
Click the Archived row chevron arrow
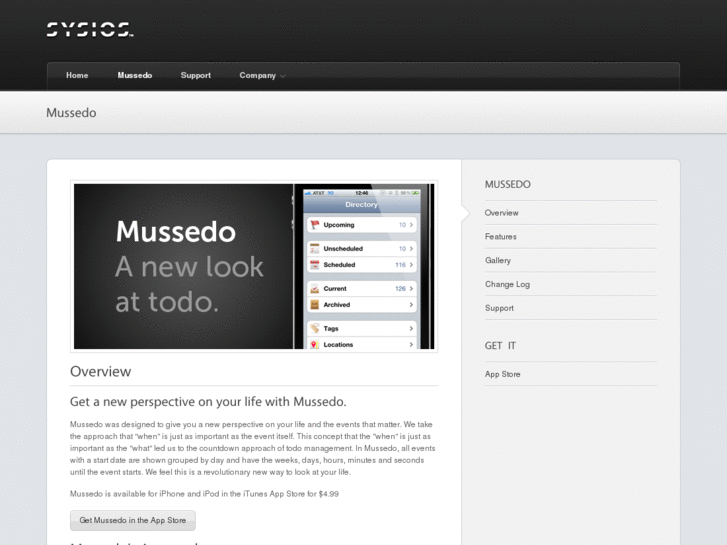click(411, 305)
